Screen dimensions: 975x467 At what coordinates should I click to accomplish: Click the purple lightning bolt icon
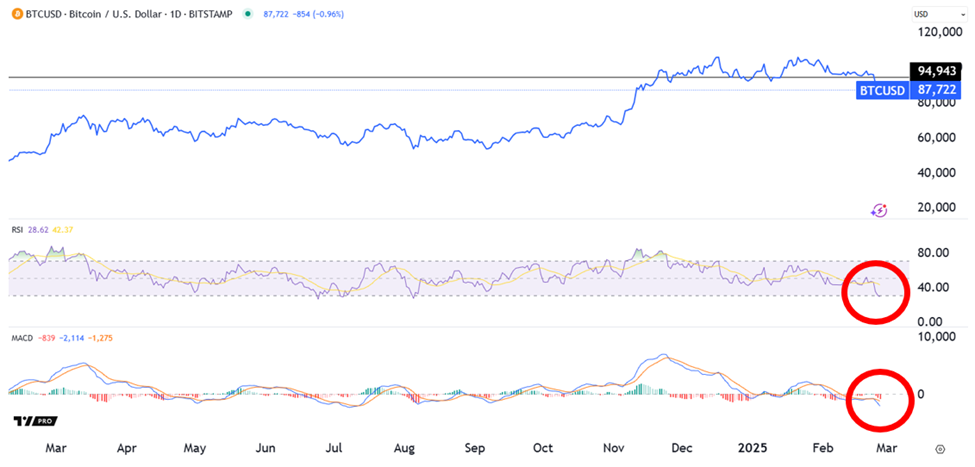879,210
